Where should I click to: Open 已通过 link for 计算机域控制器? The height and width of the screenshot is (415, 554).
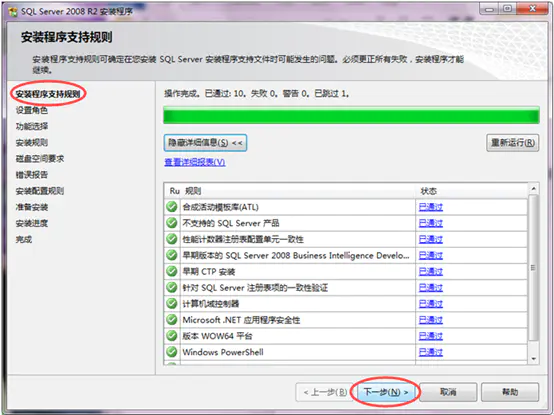point(431,304)
